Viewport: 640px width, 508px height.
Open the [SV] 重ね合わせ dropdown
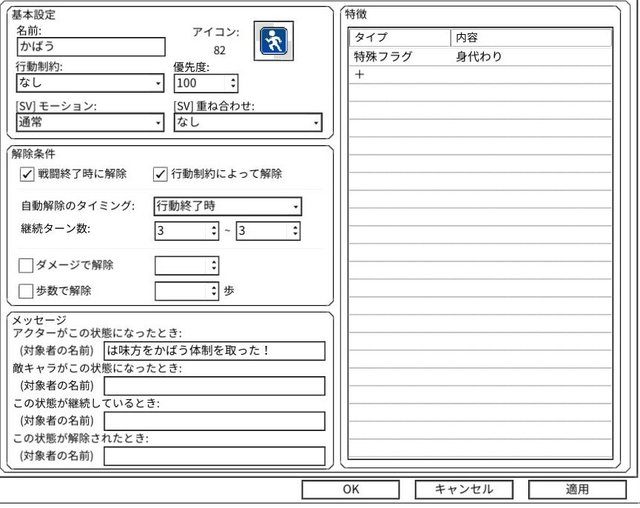(248, 122)
